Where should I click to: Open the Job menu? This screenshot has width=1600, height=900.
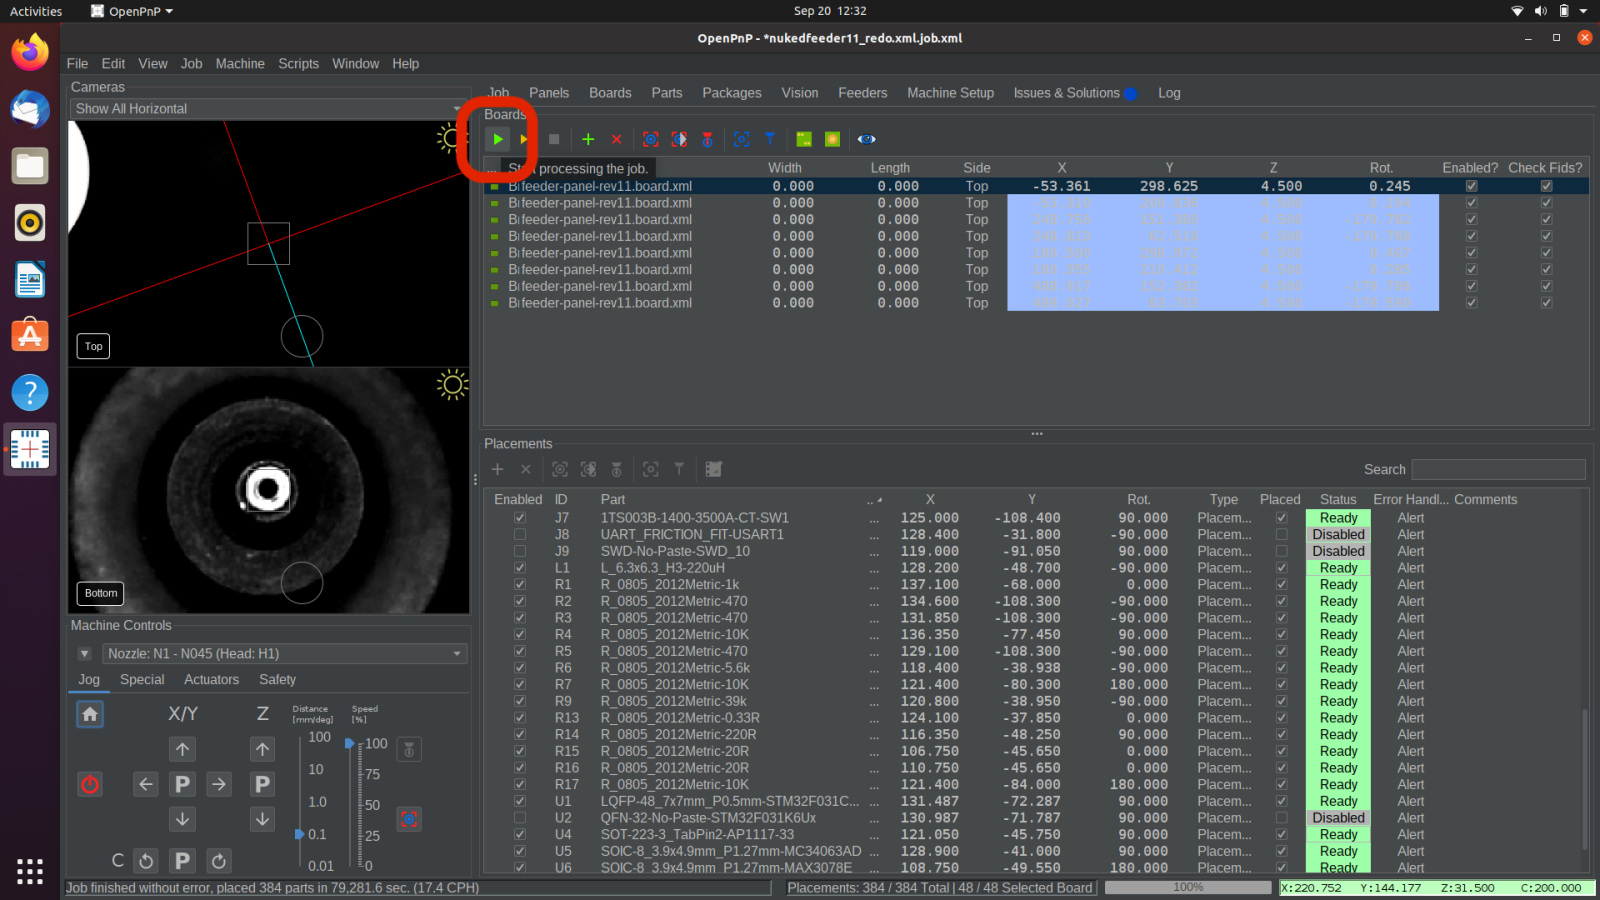click(191, 63)
